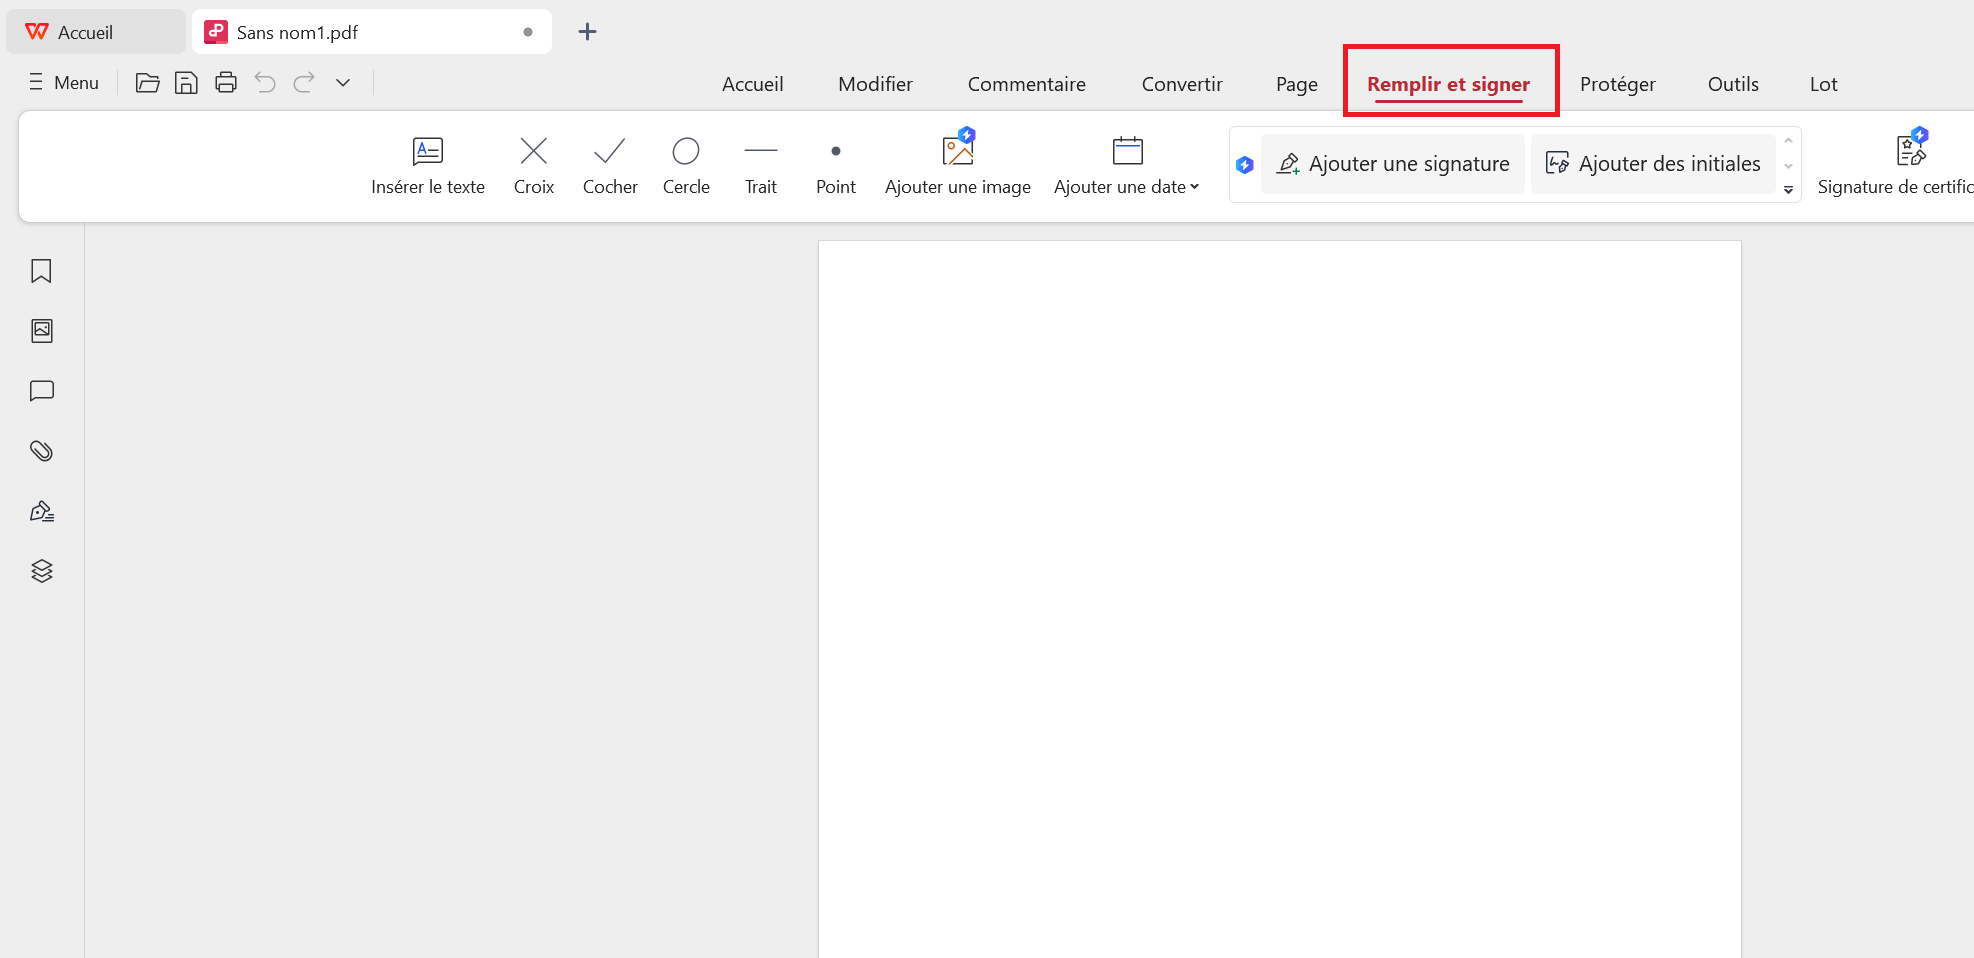Choose the Croix mark tool

(533, 165)
